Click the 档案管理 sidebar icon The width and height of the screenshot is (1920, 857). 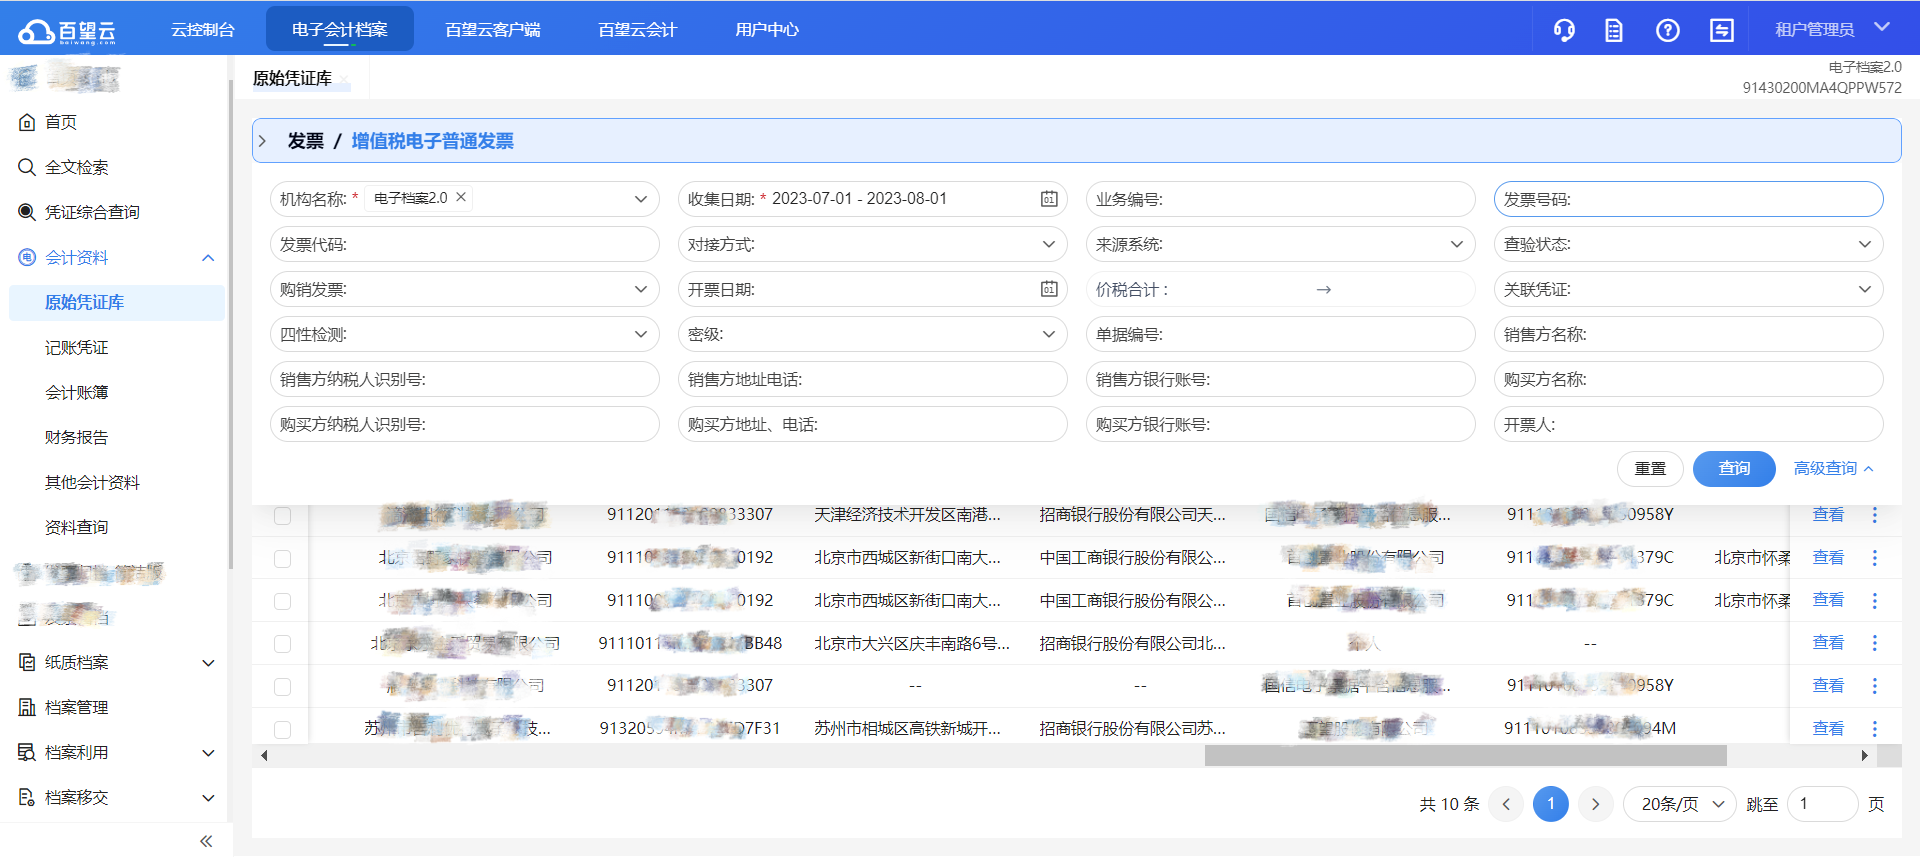[x=27, y=707]
